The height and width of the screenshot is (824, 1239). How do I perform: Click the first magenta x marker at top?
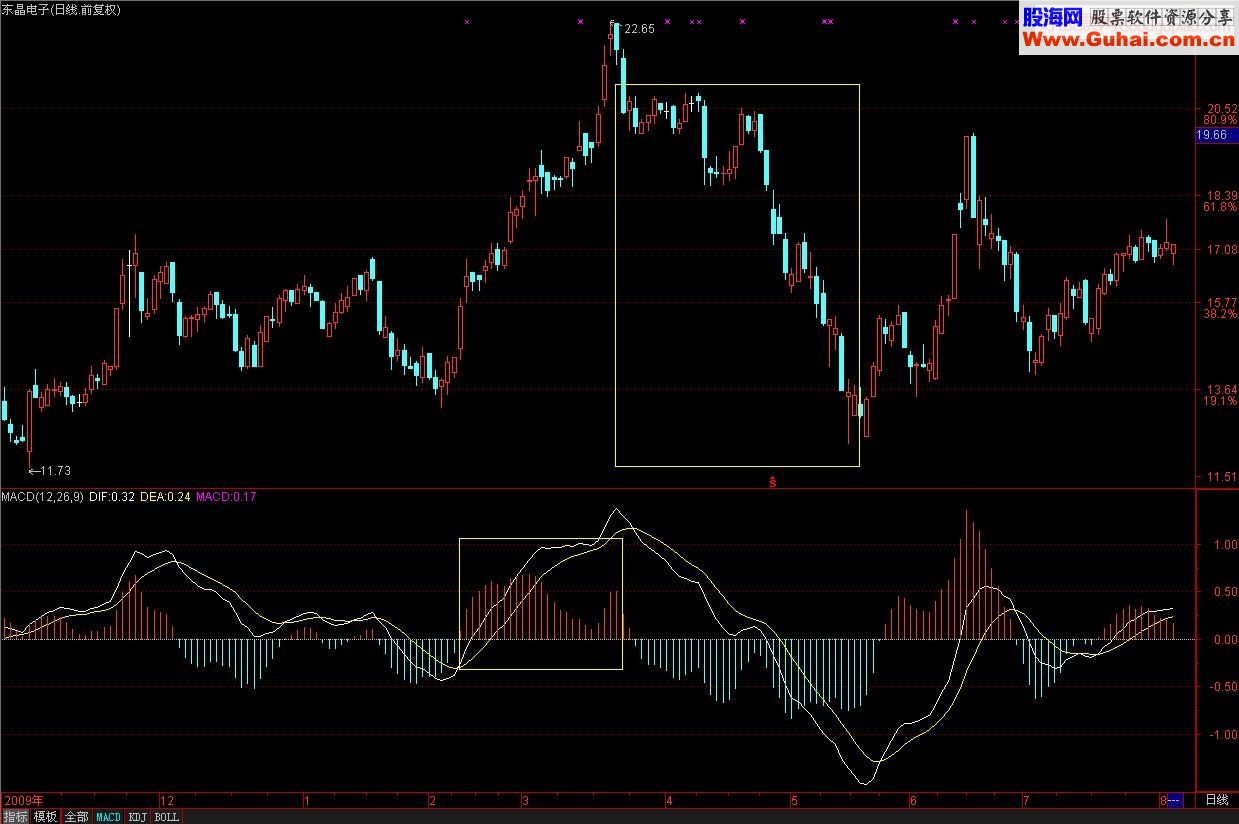(466, 21)
